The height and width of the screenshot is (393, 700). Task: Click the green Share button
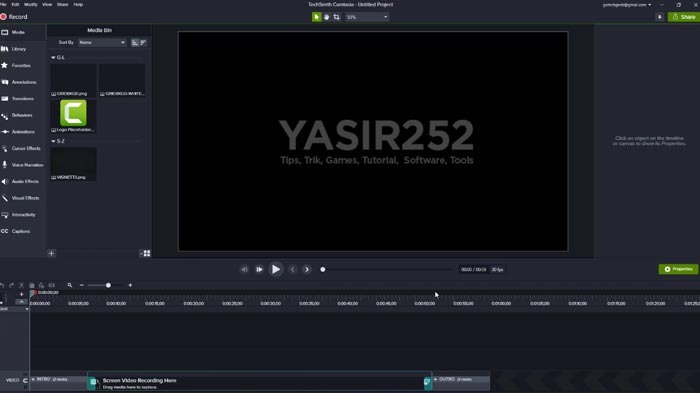(683, 17)
